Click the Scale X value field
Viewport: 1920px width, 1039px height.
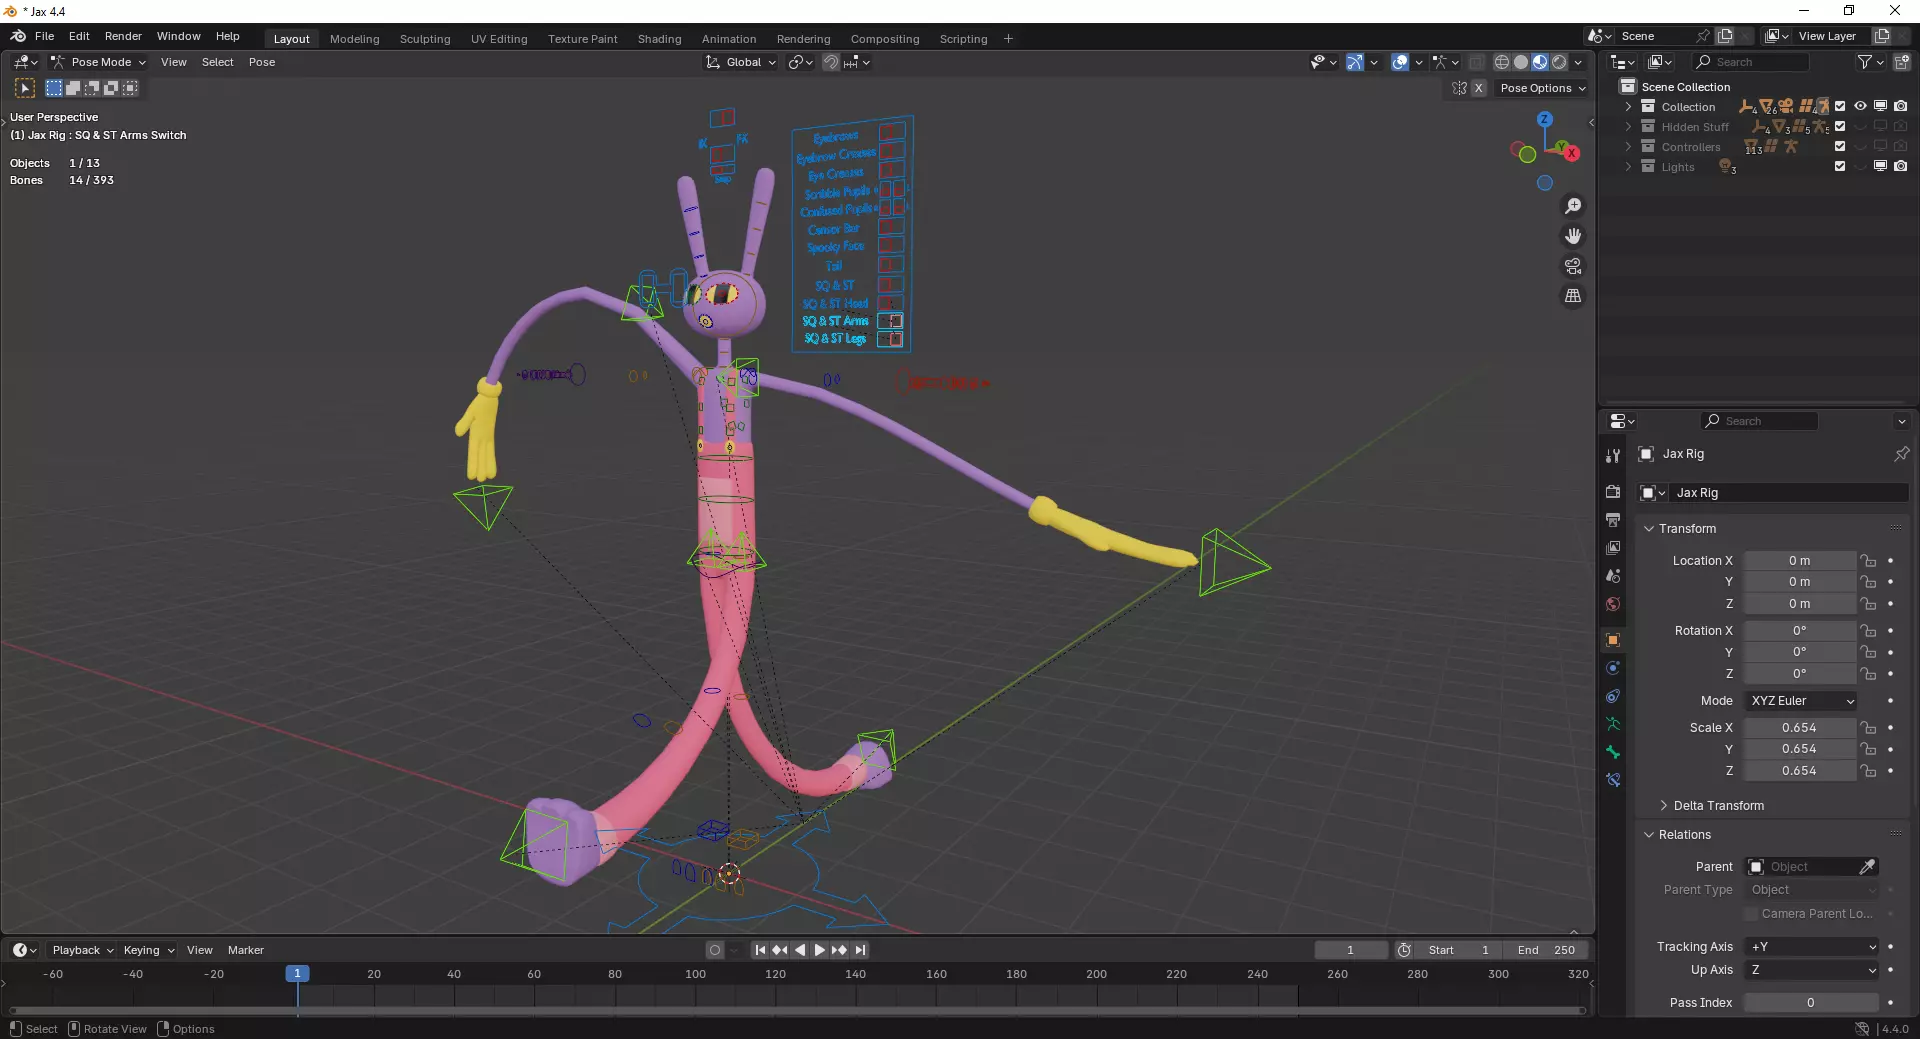click(x=1799, y=728)
